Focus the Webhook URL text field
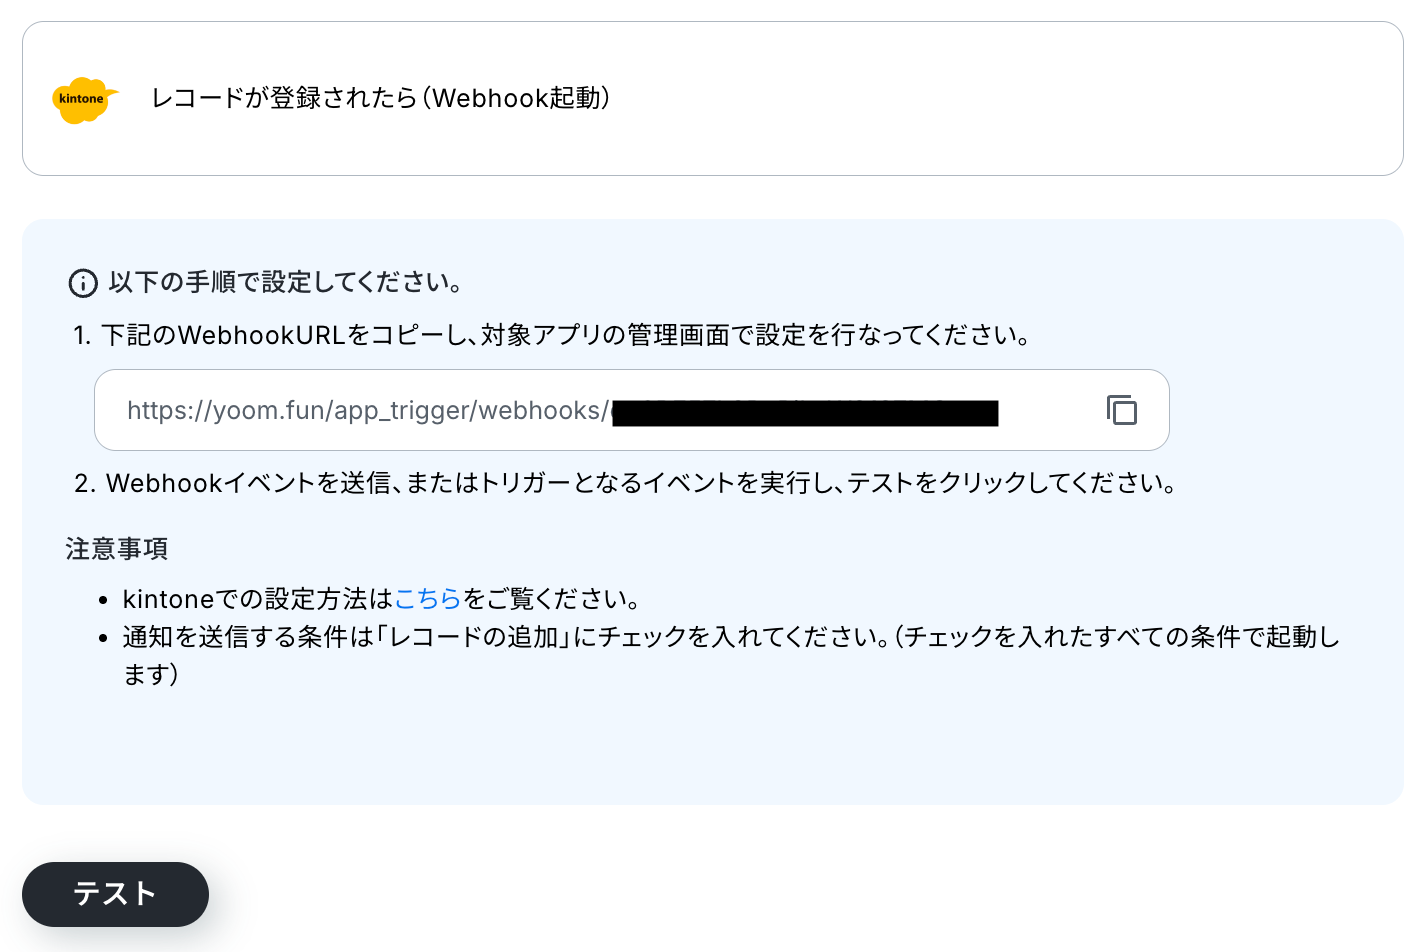Screen dimensions: 1428x952 pos(631,410)
